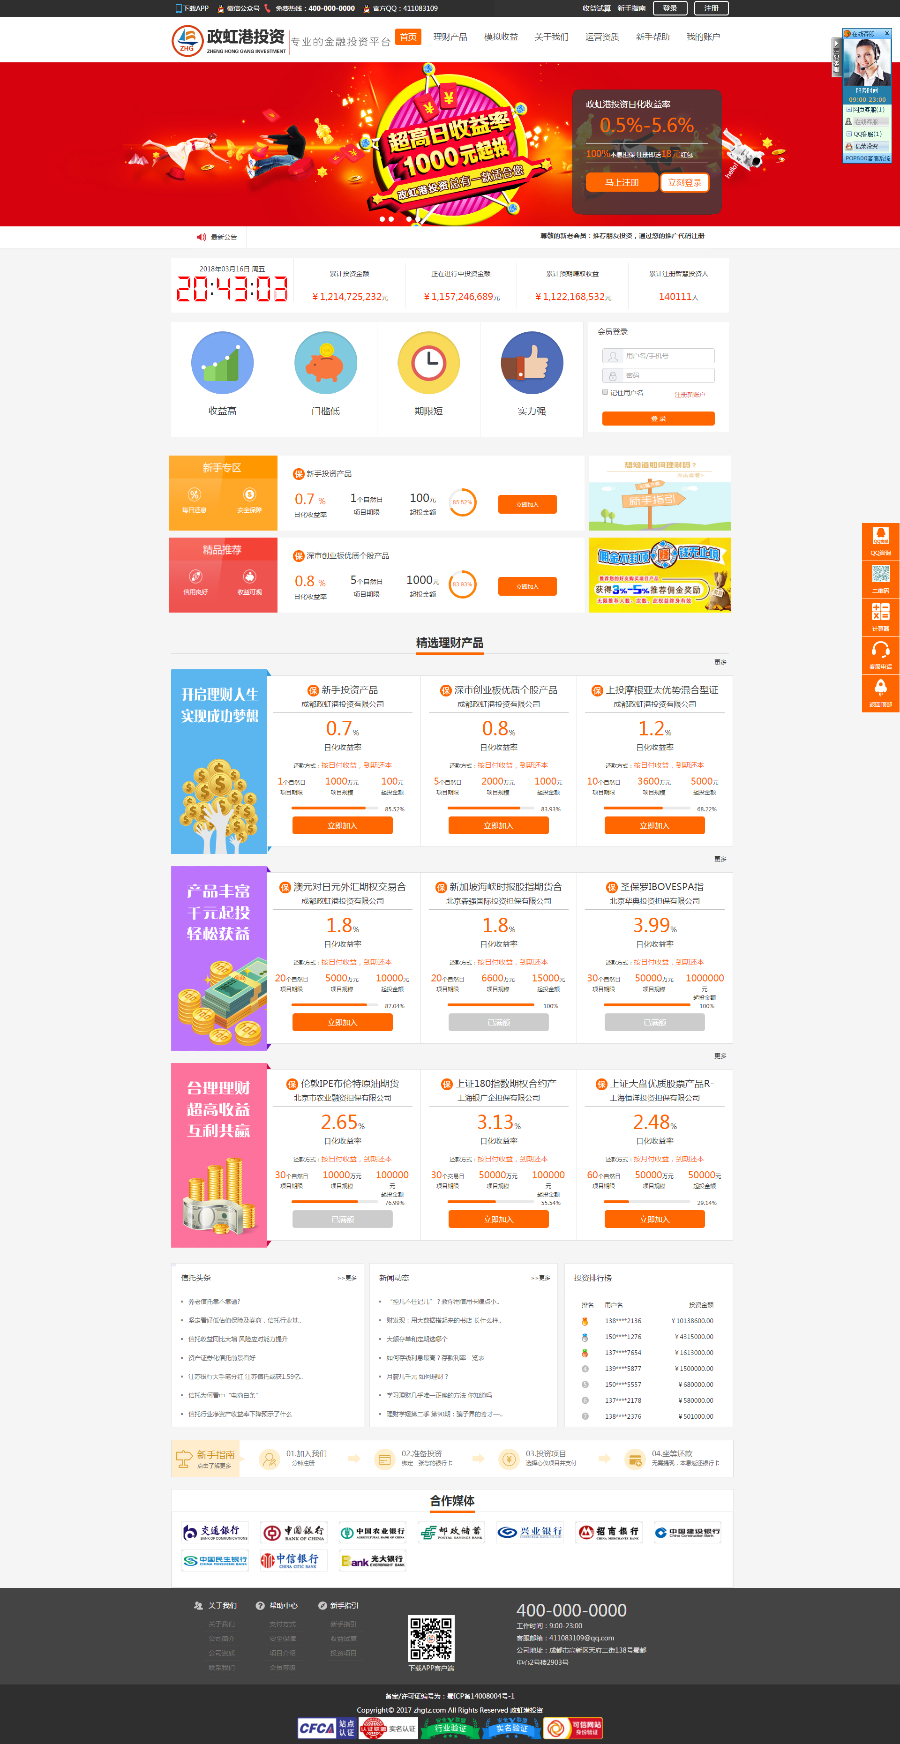Image resolution: width=900 pixels, height=1744 pixels.
Task: Open the calculator sidebar icon
Action: [x=880, y=616]
